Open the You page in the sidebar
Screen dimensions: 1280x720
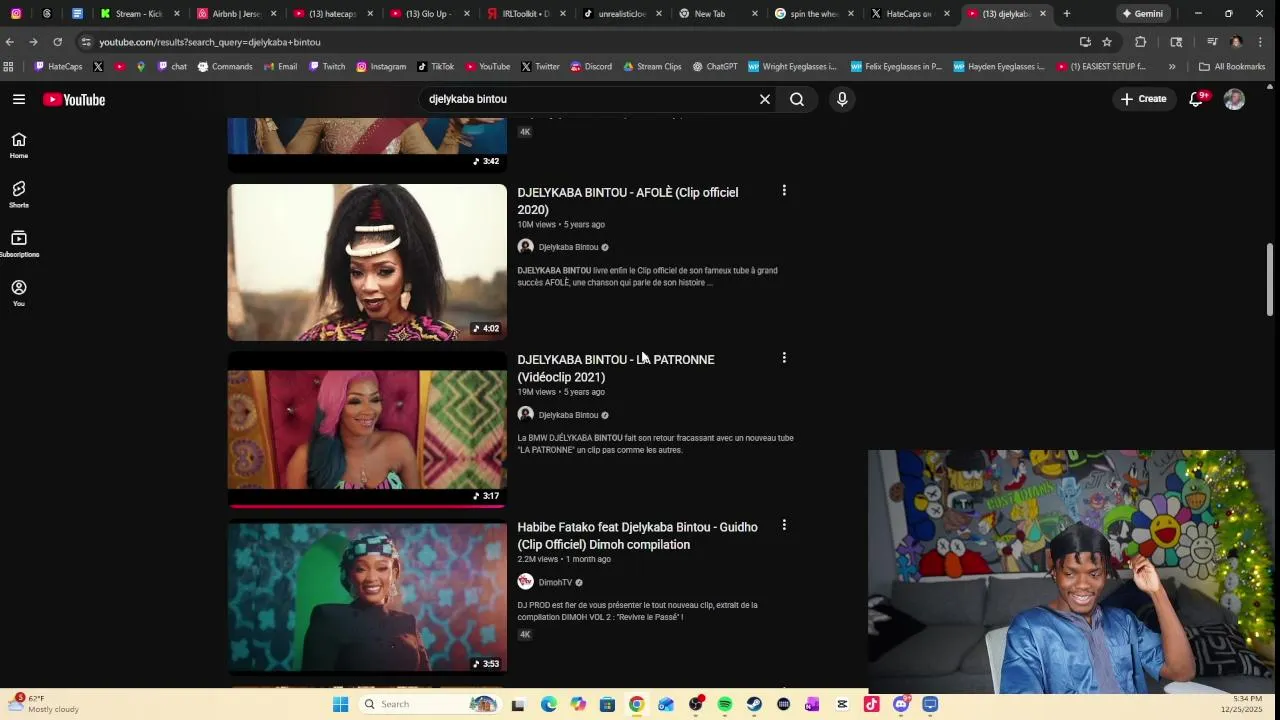click(19, 293)
